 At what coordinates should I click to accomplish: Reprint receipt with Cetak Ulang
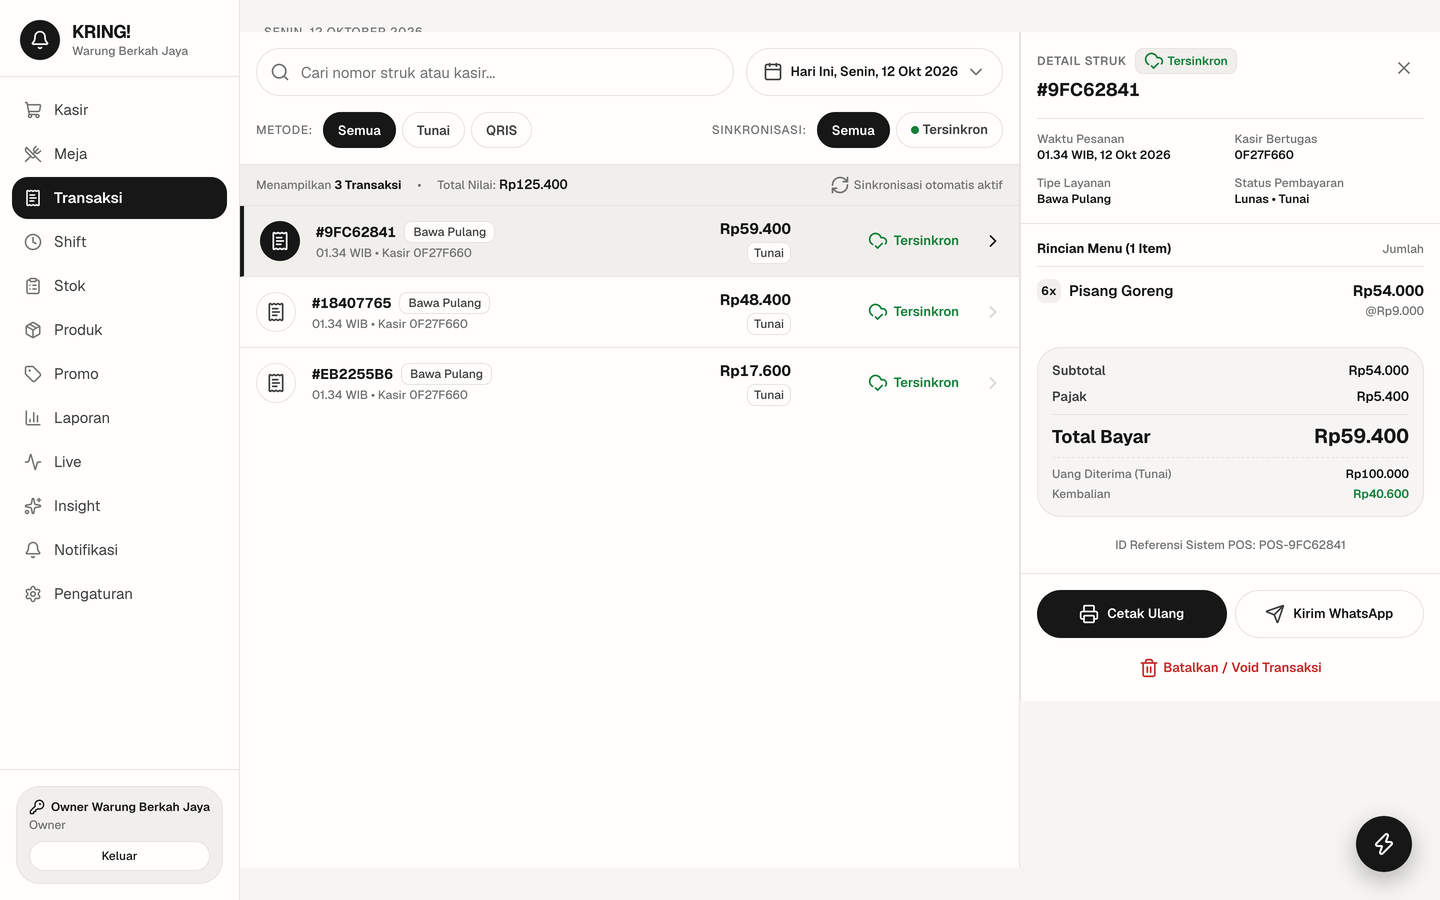(1132, 614)
